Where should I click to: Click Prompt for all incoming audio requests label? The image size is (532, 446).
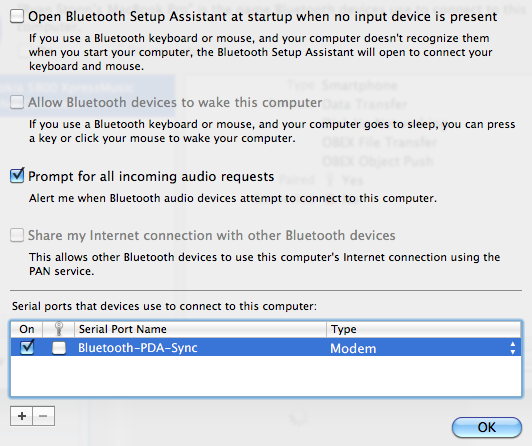click(151, 176)
